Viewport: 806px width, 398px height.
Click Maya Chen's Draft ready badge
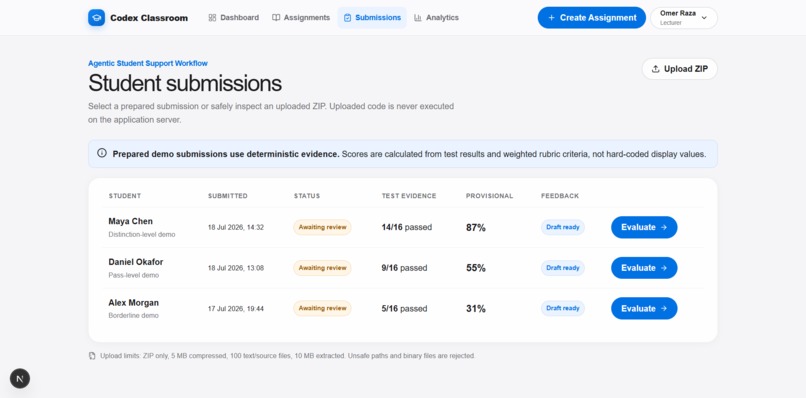[563, 227]
